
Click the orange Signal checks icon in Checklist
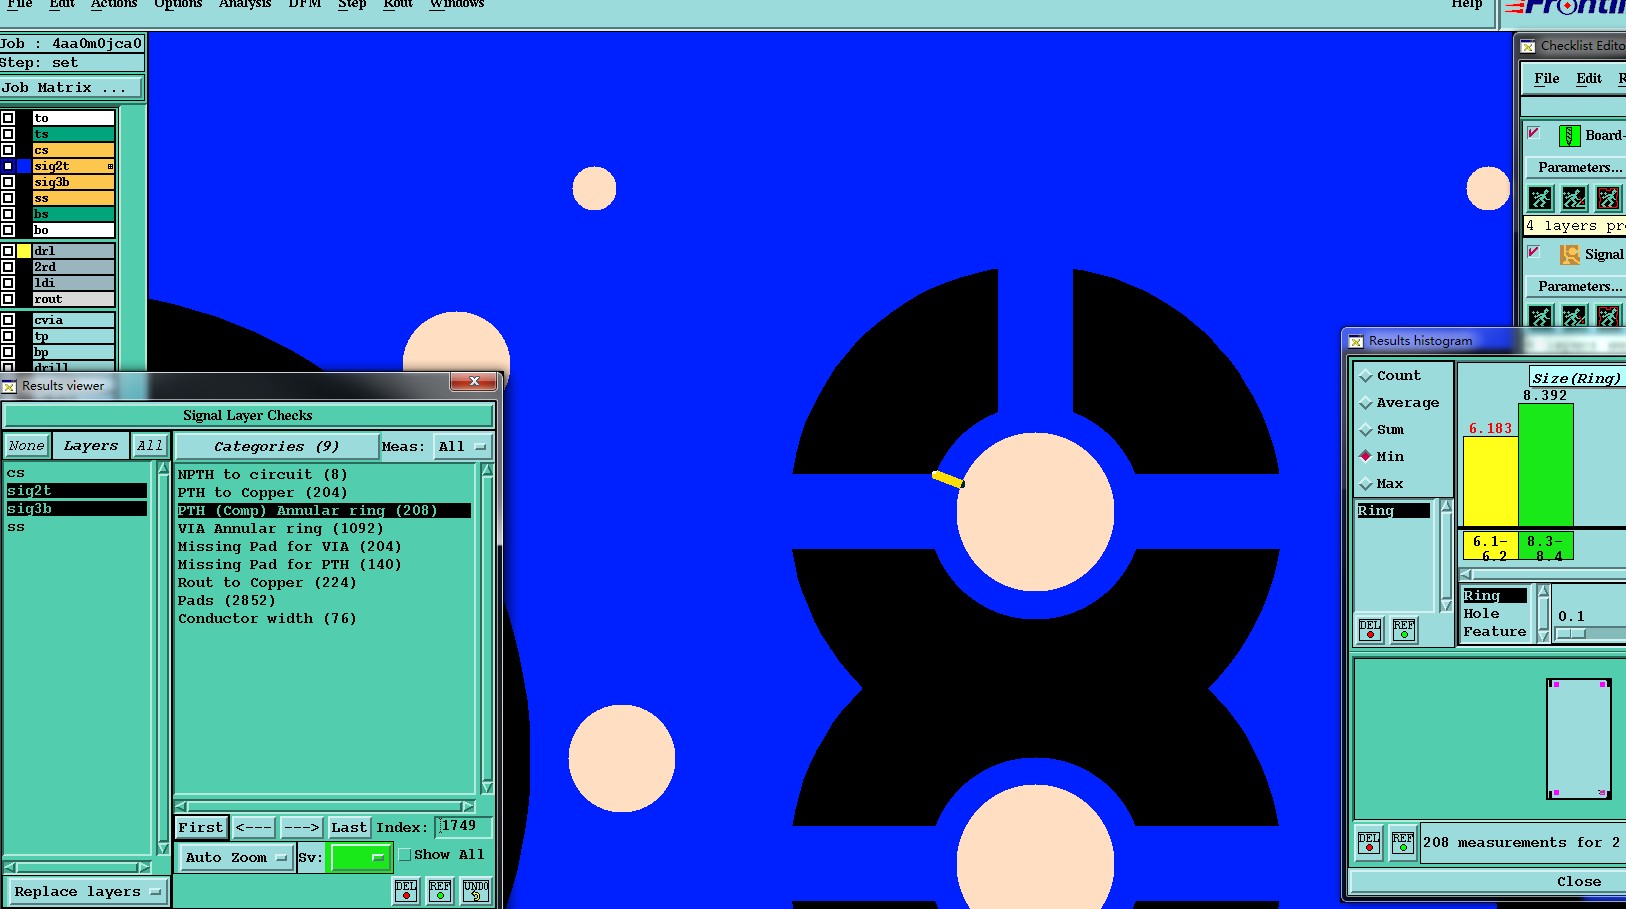[1570, 254]
